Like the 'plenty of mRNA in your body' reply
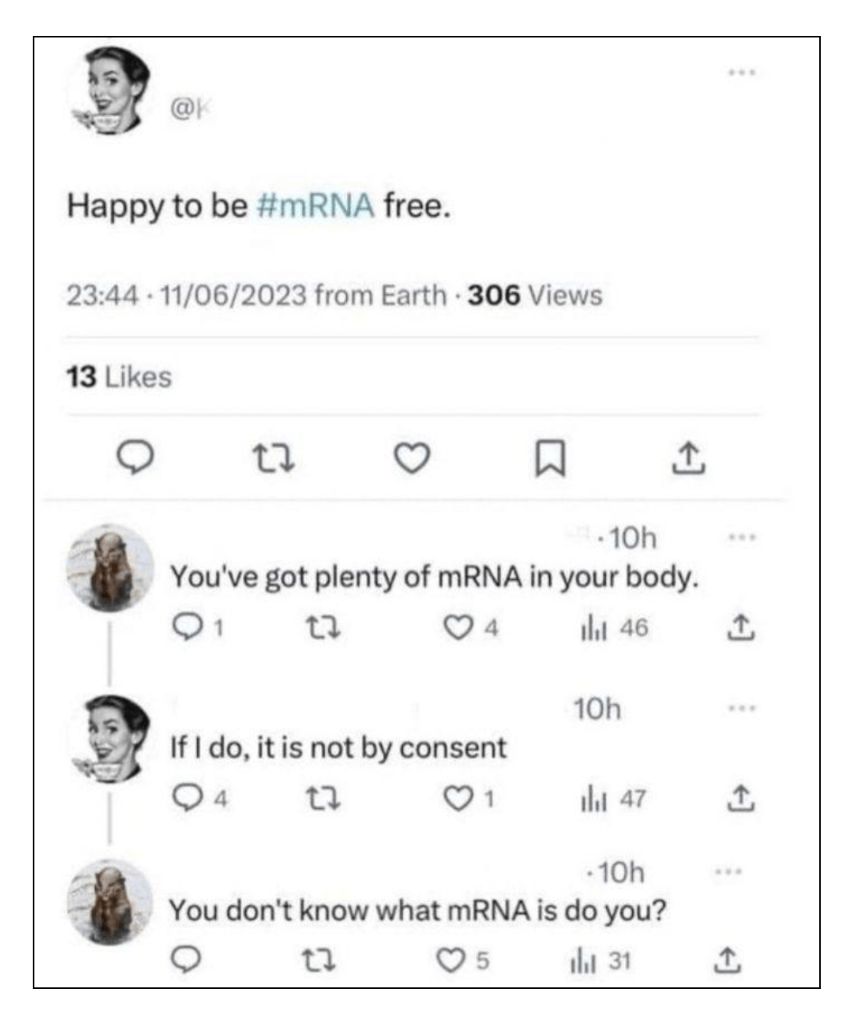Image resolution: width=853 pixels, height=1012 pixels. 454,628
